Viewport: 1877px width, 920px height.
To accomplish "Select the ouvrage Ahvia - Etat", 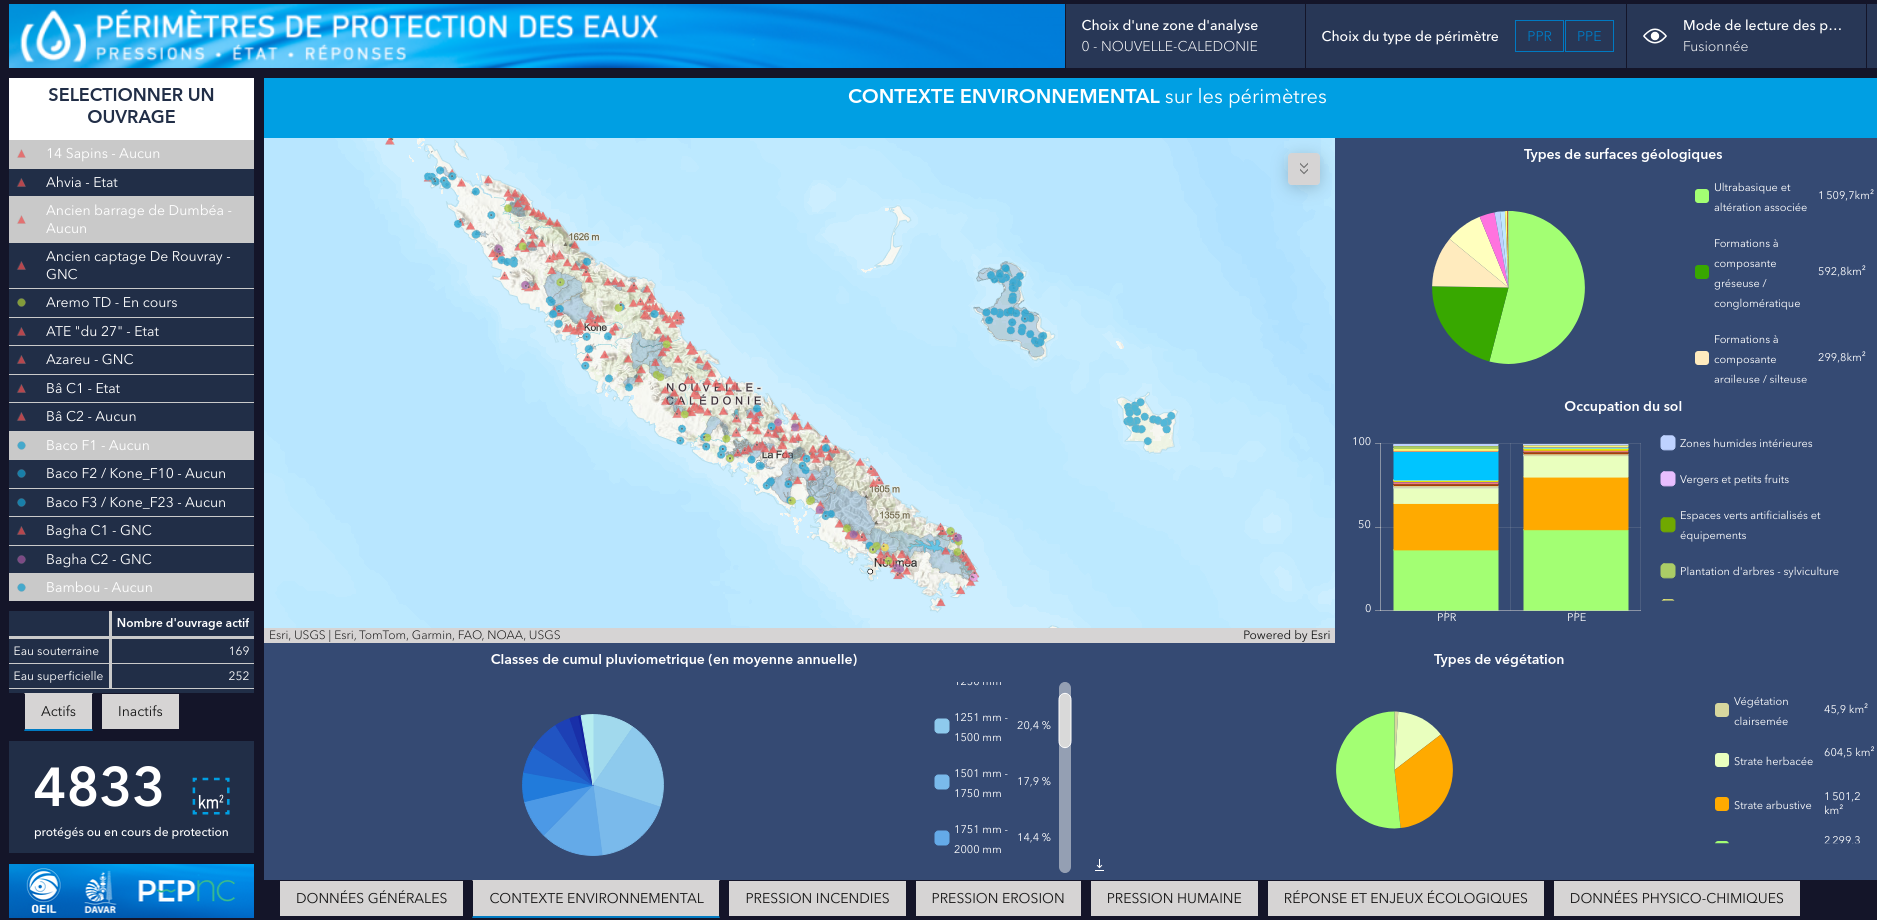I will point(131,182).
